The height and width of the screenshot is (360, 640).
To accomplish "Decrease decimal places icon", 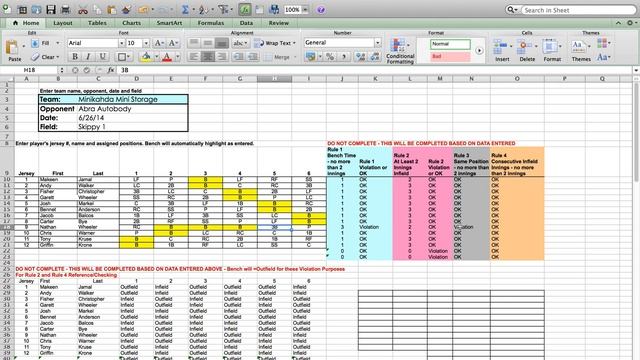I will (x=375, y=57).
